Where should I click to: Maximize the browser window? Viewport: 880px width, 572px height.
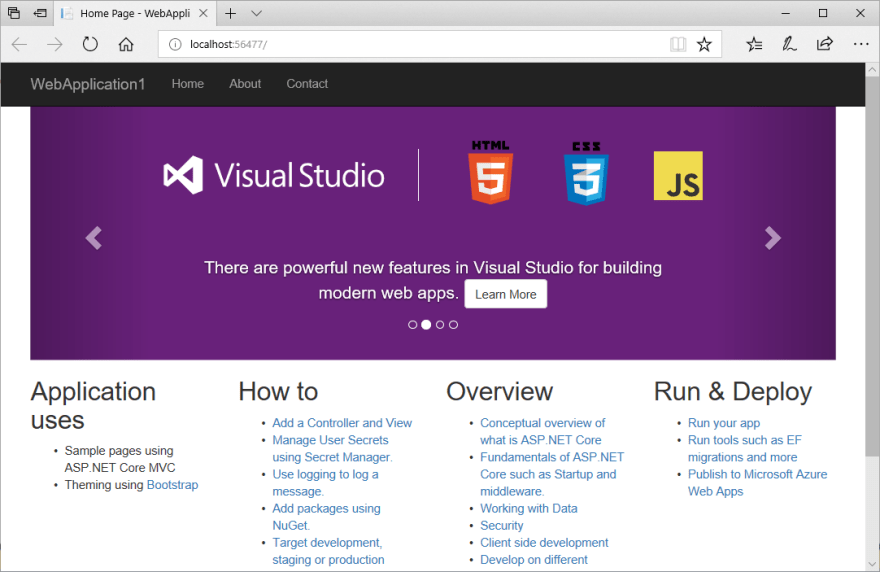[x=823, y=13]
